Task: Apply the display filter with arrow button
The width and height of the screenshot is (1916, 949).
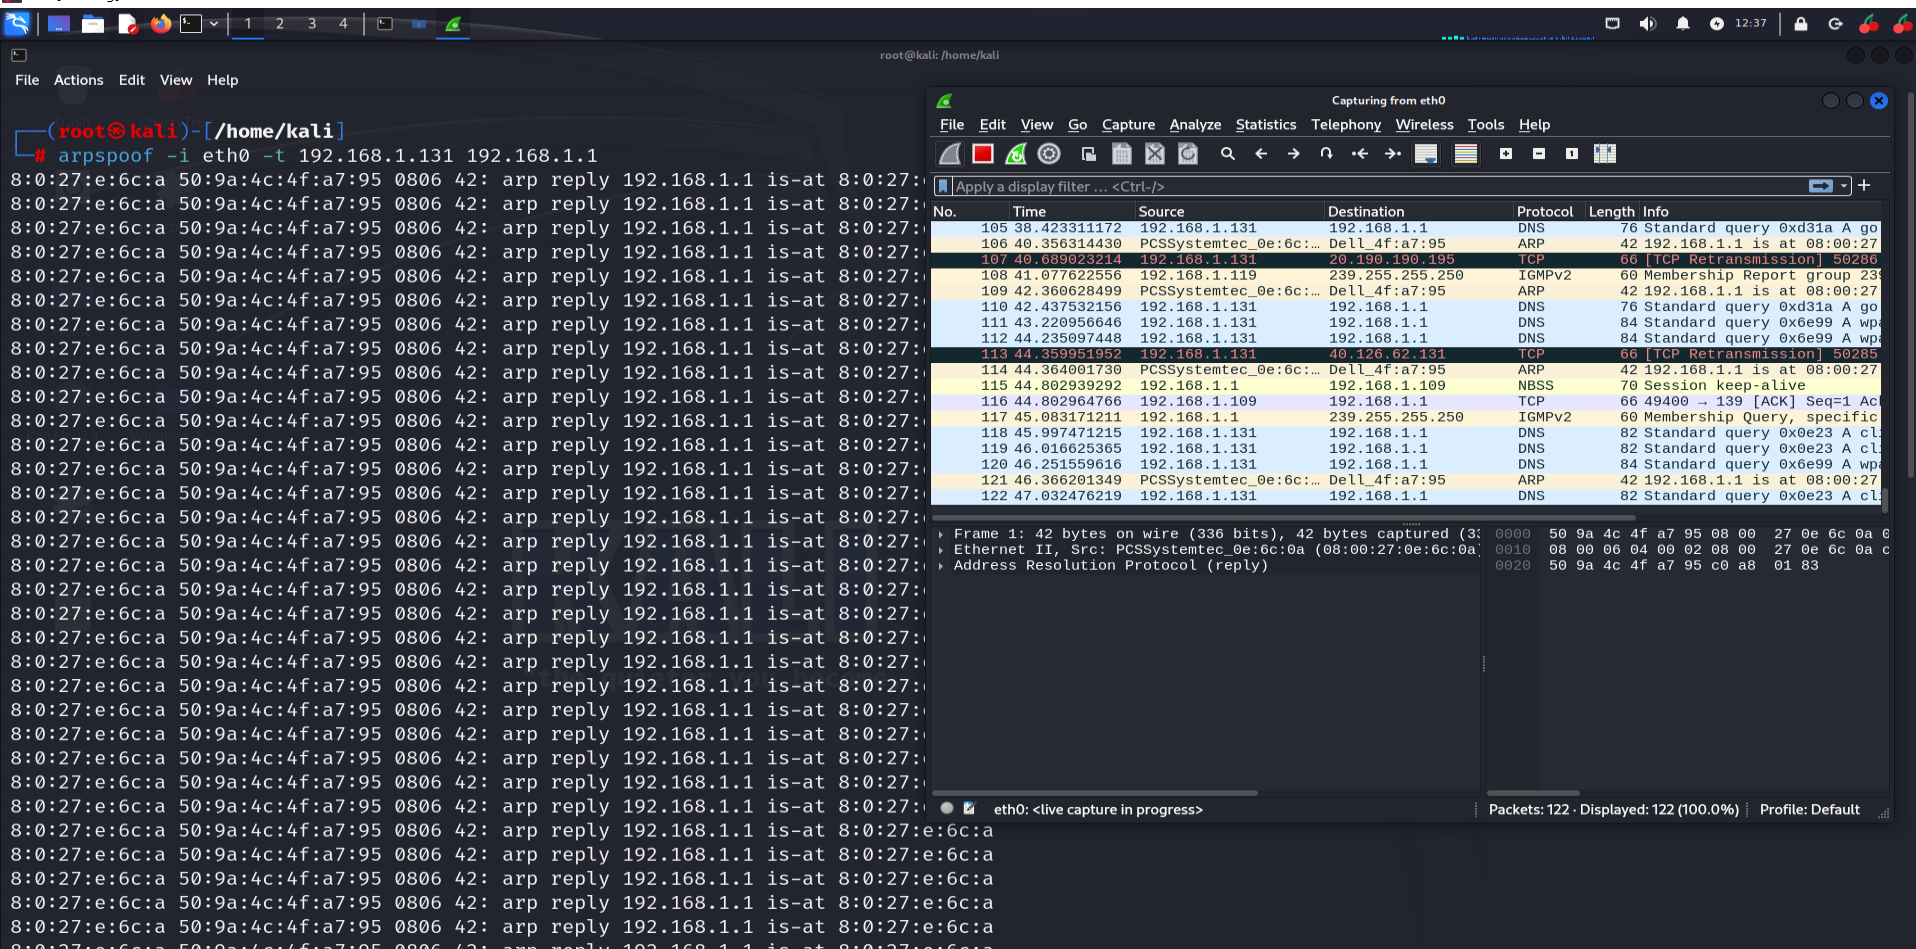Action: point(1821,186)
